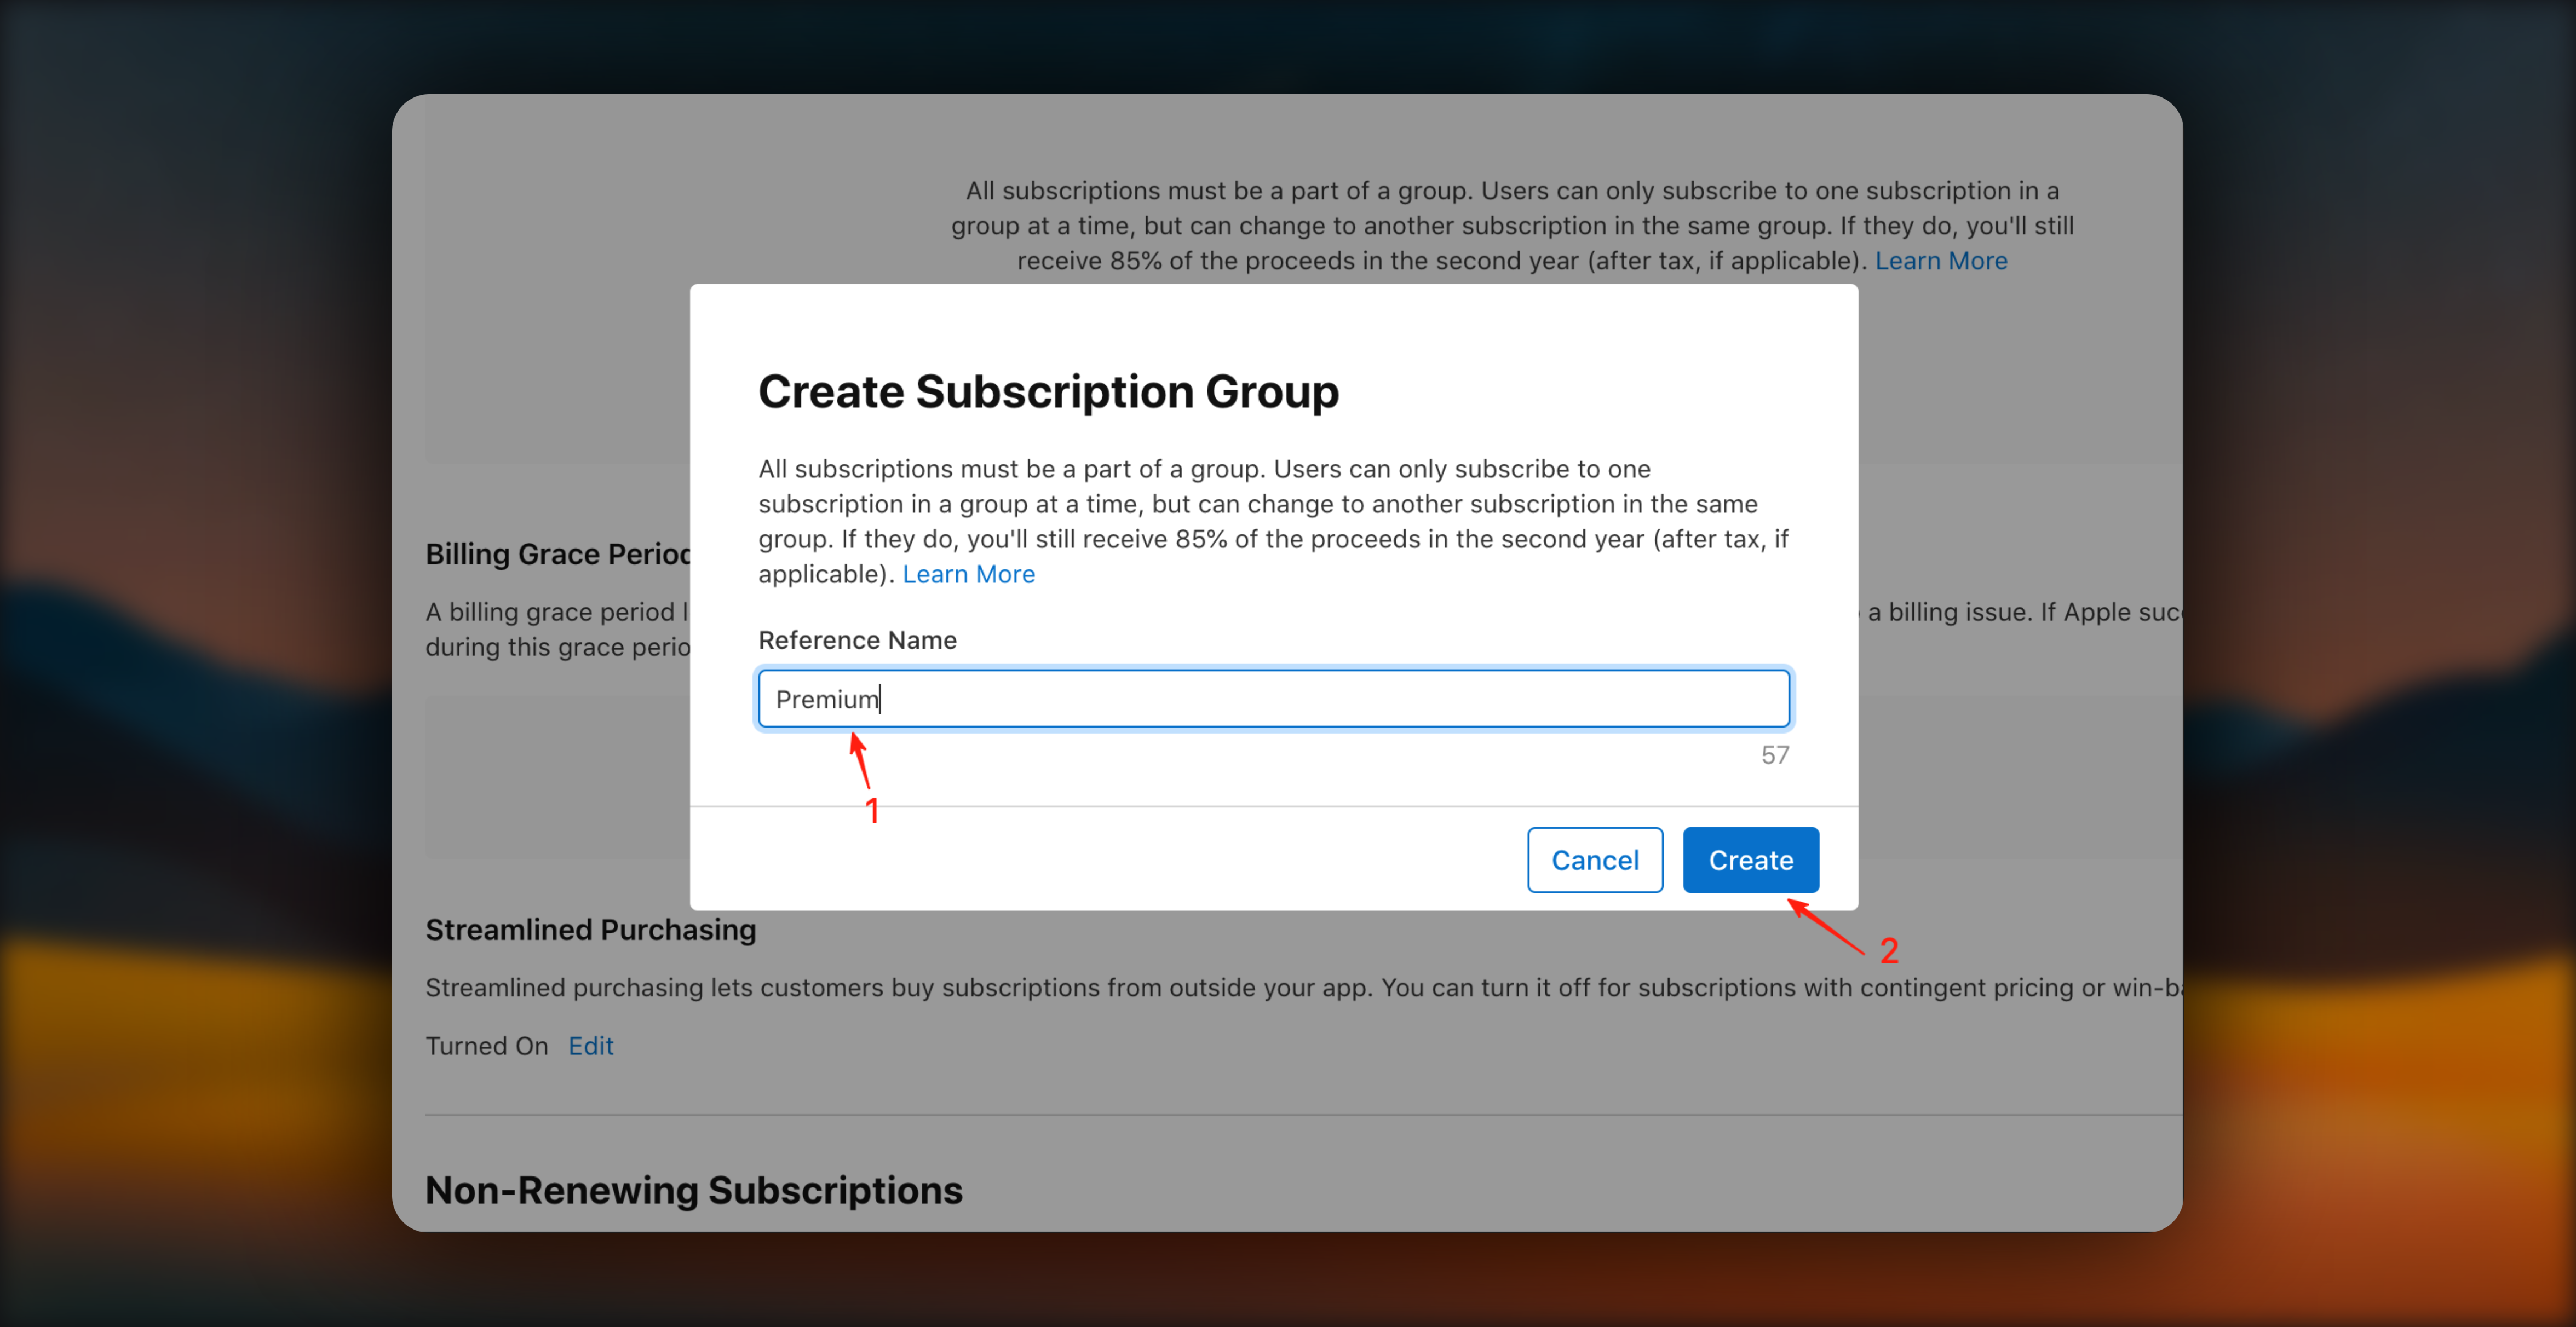
Task: Click the Turned On status text
Action: pos(487,1045)
